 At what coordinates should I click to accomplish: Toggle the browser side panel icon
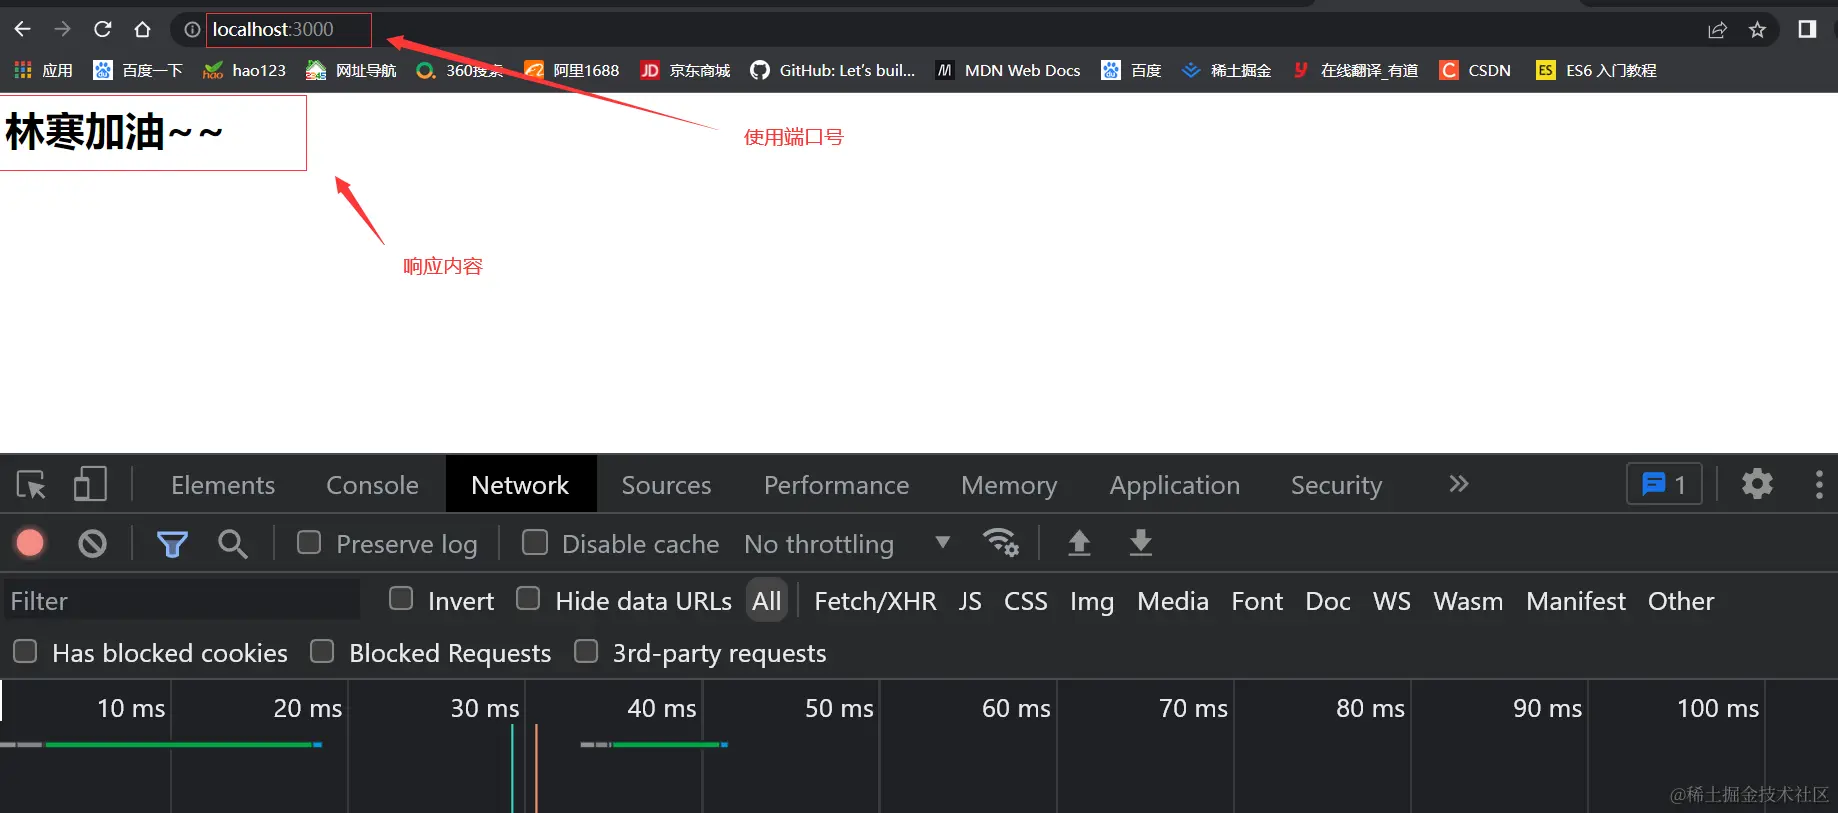[x=1807, y=29]
